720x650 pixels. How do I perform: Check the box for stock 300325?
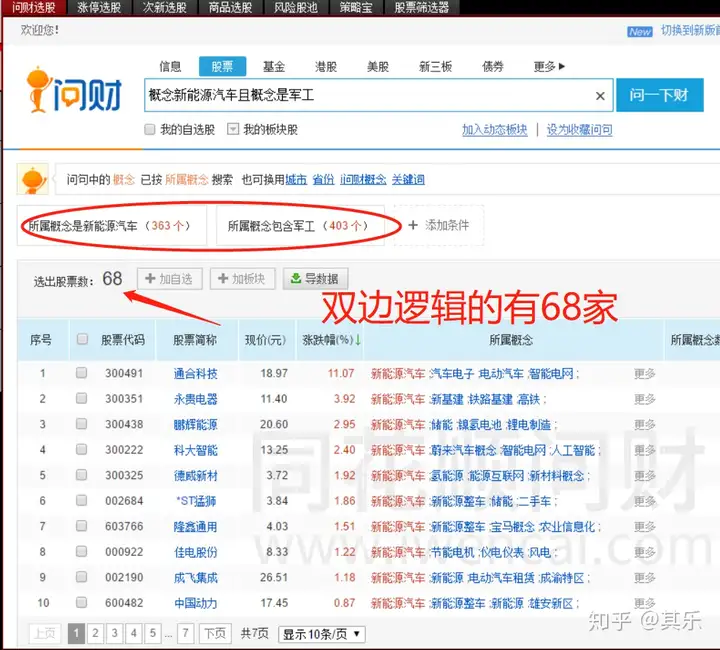click(81, 474)
